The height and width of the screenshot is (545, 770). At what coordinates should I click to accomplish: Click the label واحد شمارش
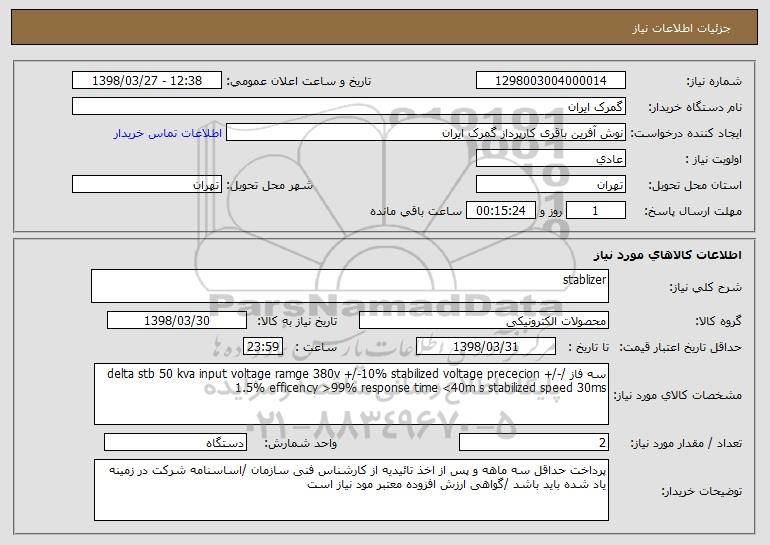click(x=301, y=443)
